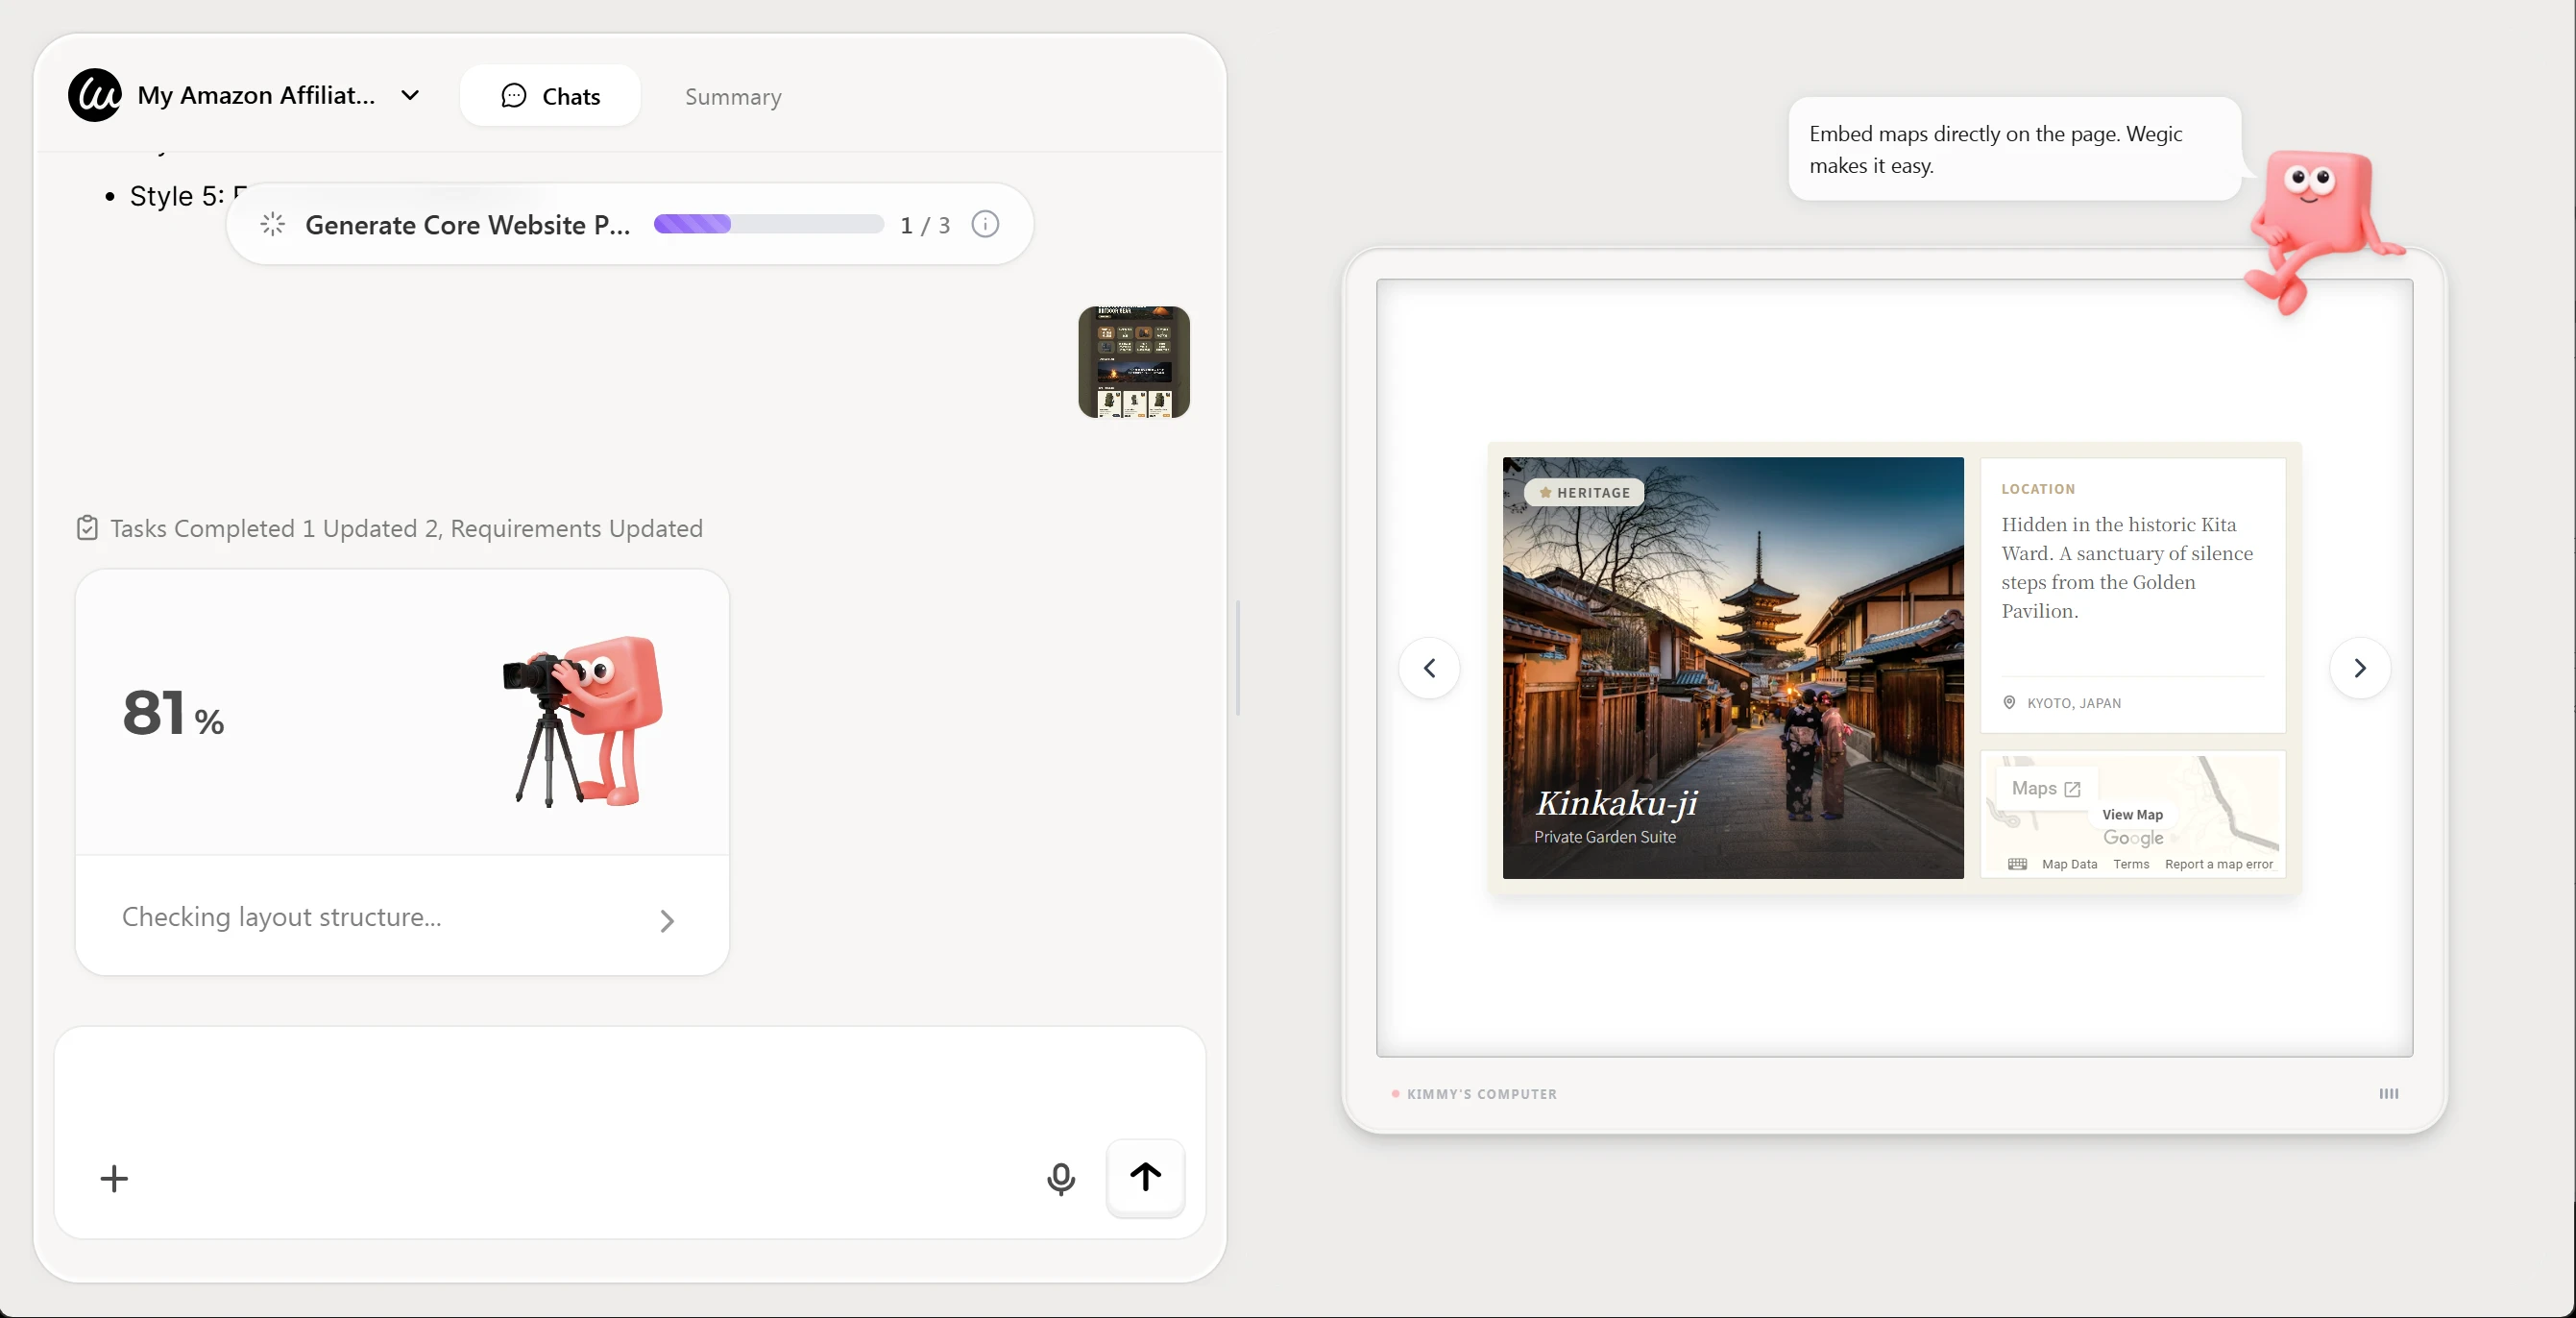
Task: Click the Checking layout structure... status text
Action: click(282, 917)
